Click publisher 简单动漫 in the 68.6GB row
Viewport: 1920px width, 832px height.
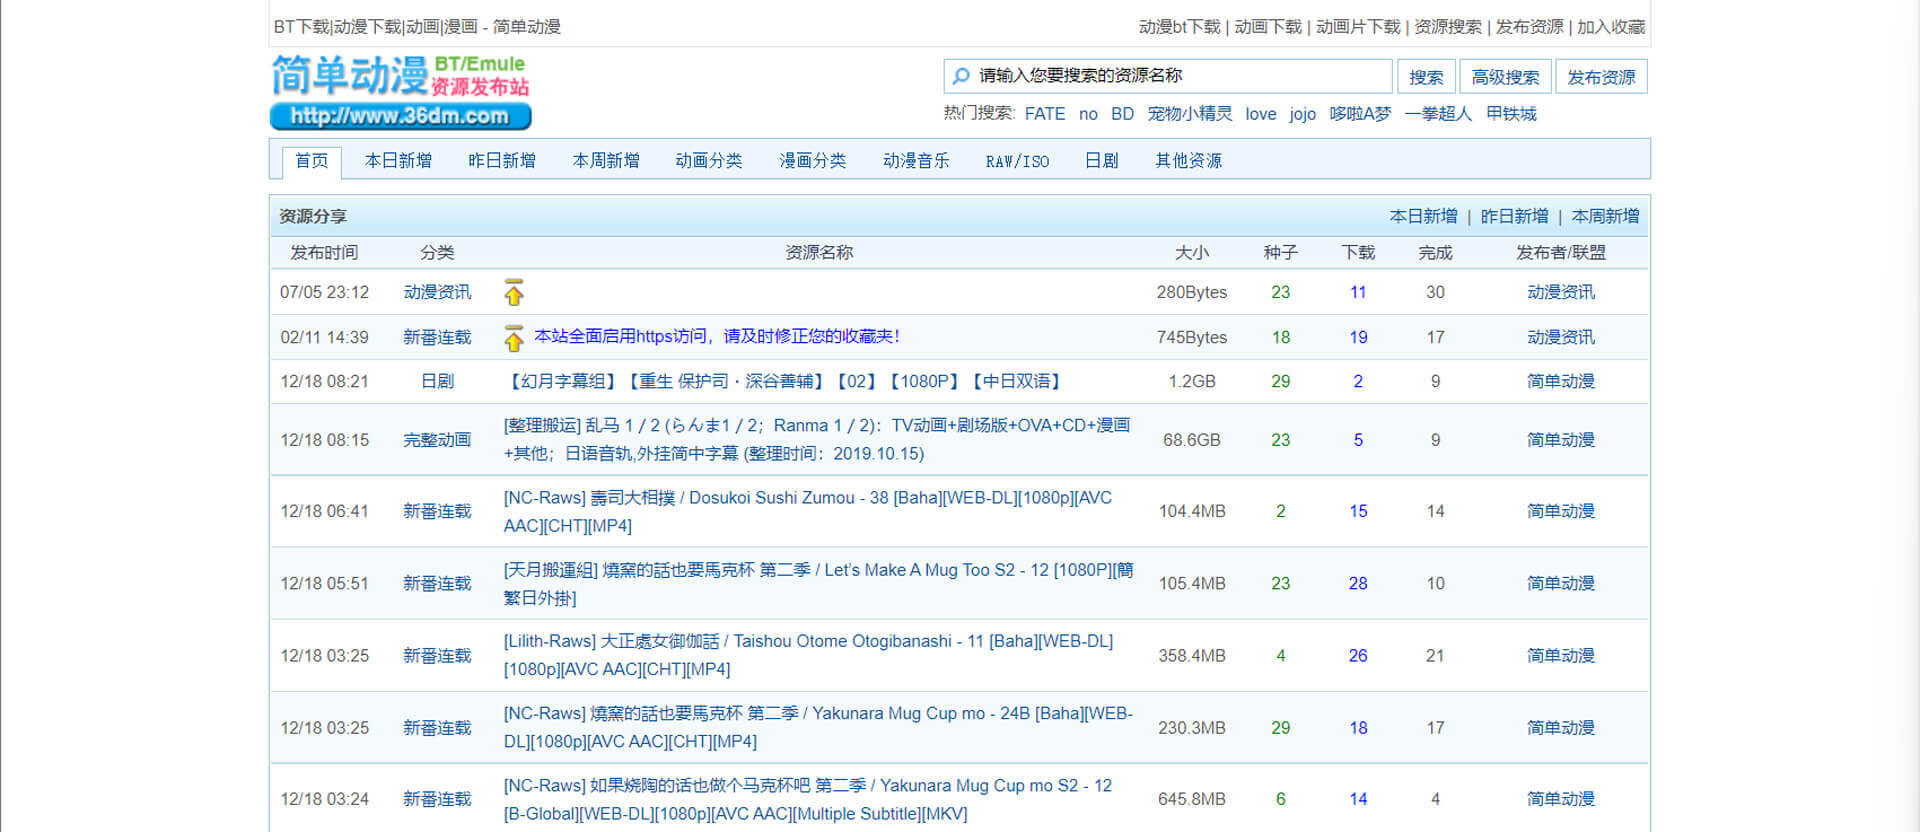(1561, 440)
